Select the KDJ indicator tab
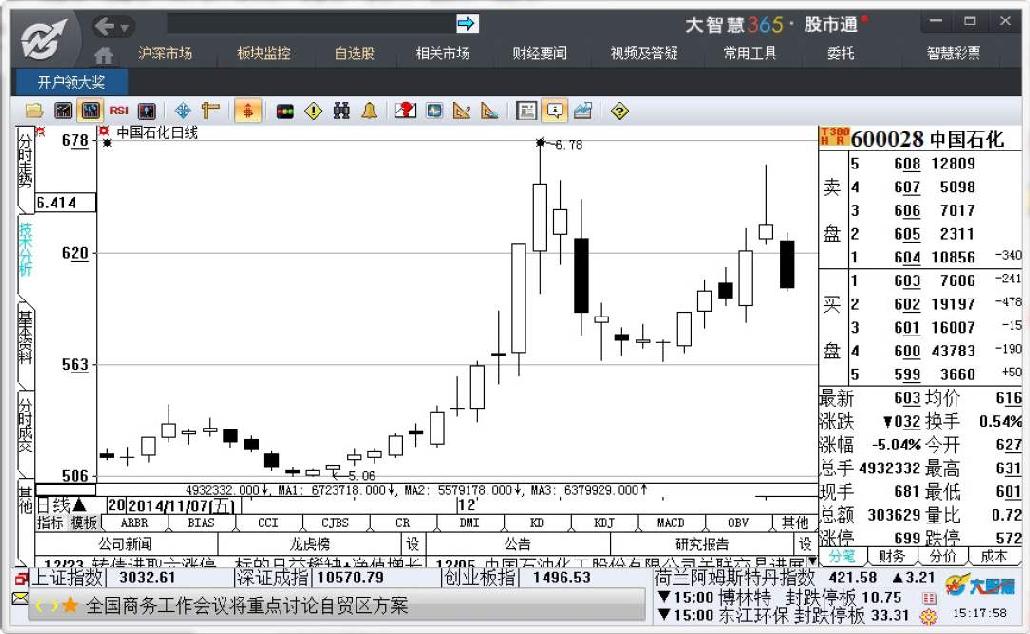The width and height of the screenshot is (1030, 634). [604, 523]
